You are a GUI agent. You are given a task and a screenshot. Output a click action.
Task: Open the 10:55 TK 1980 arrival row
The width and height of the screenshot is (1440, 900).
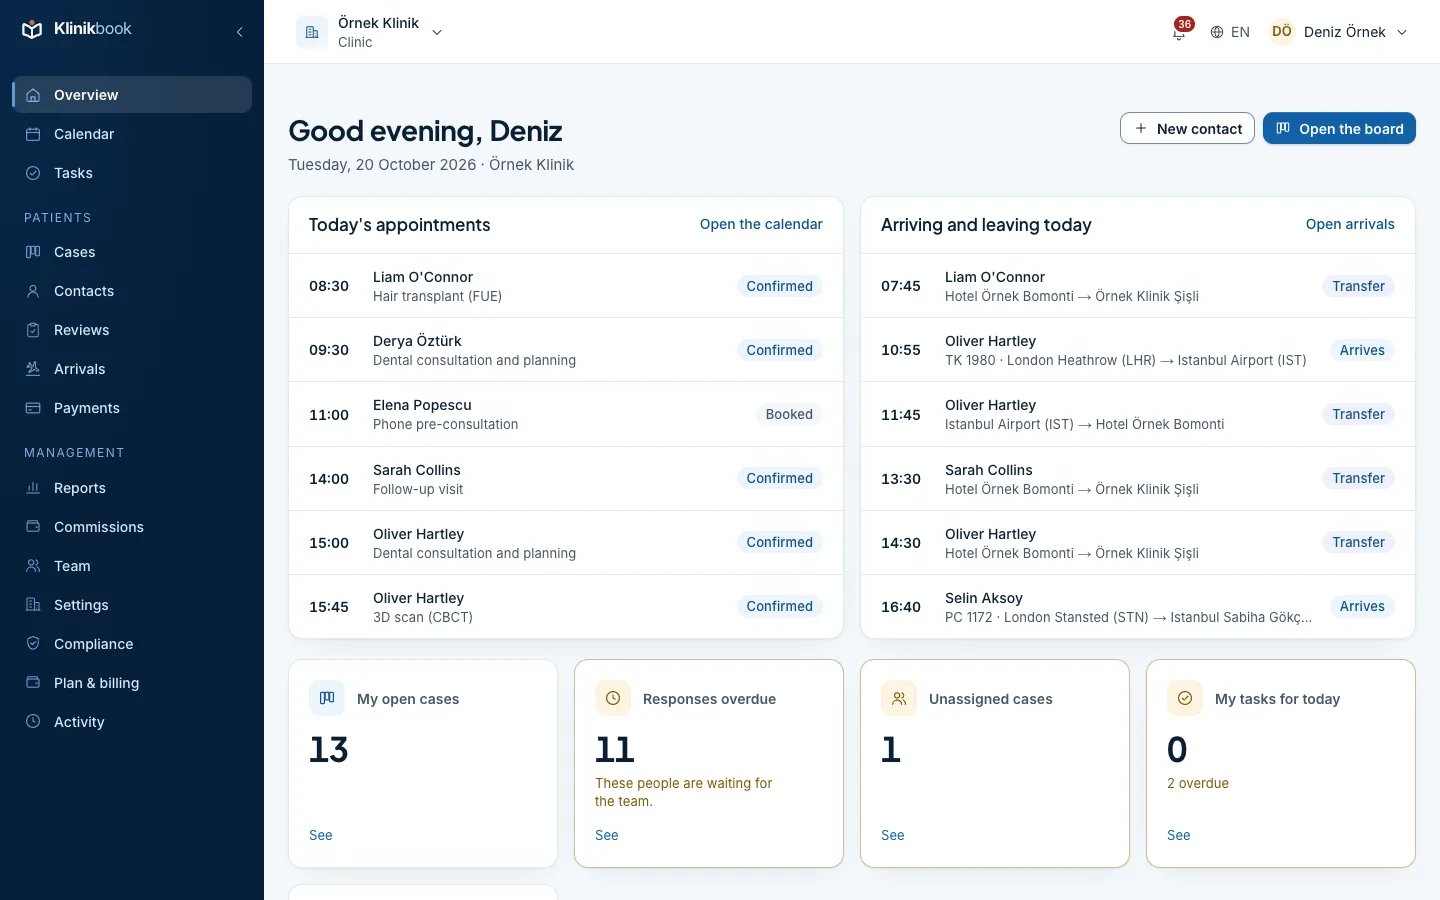pyautogui.click(x=1138, y=350)
